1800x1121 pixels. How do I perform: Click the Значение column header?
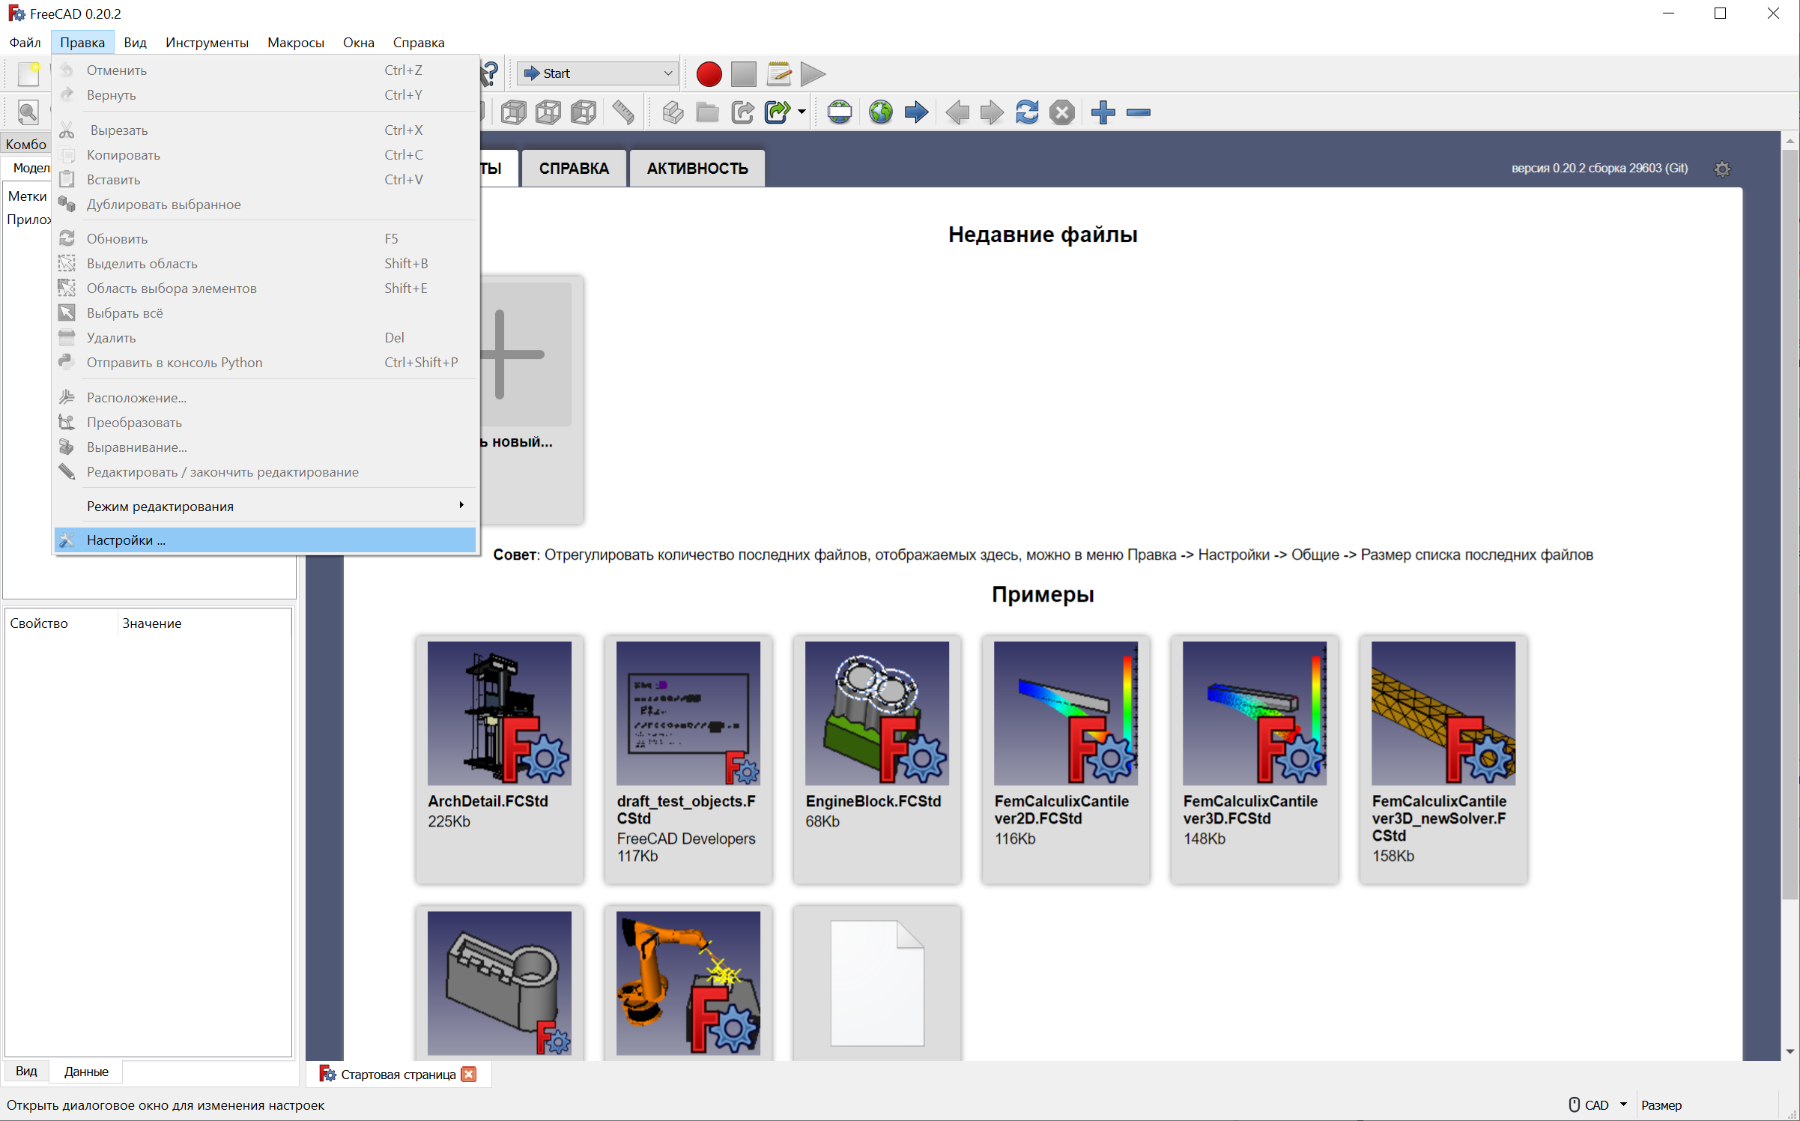[x=152, y=623]
